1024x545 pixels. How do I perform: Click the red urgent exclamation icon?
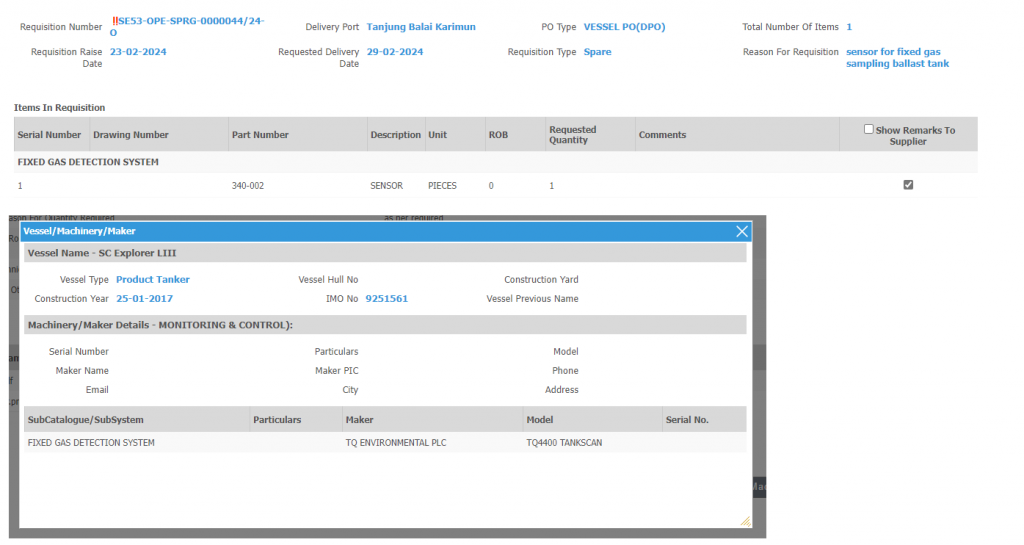point(114,21)
